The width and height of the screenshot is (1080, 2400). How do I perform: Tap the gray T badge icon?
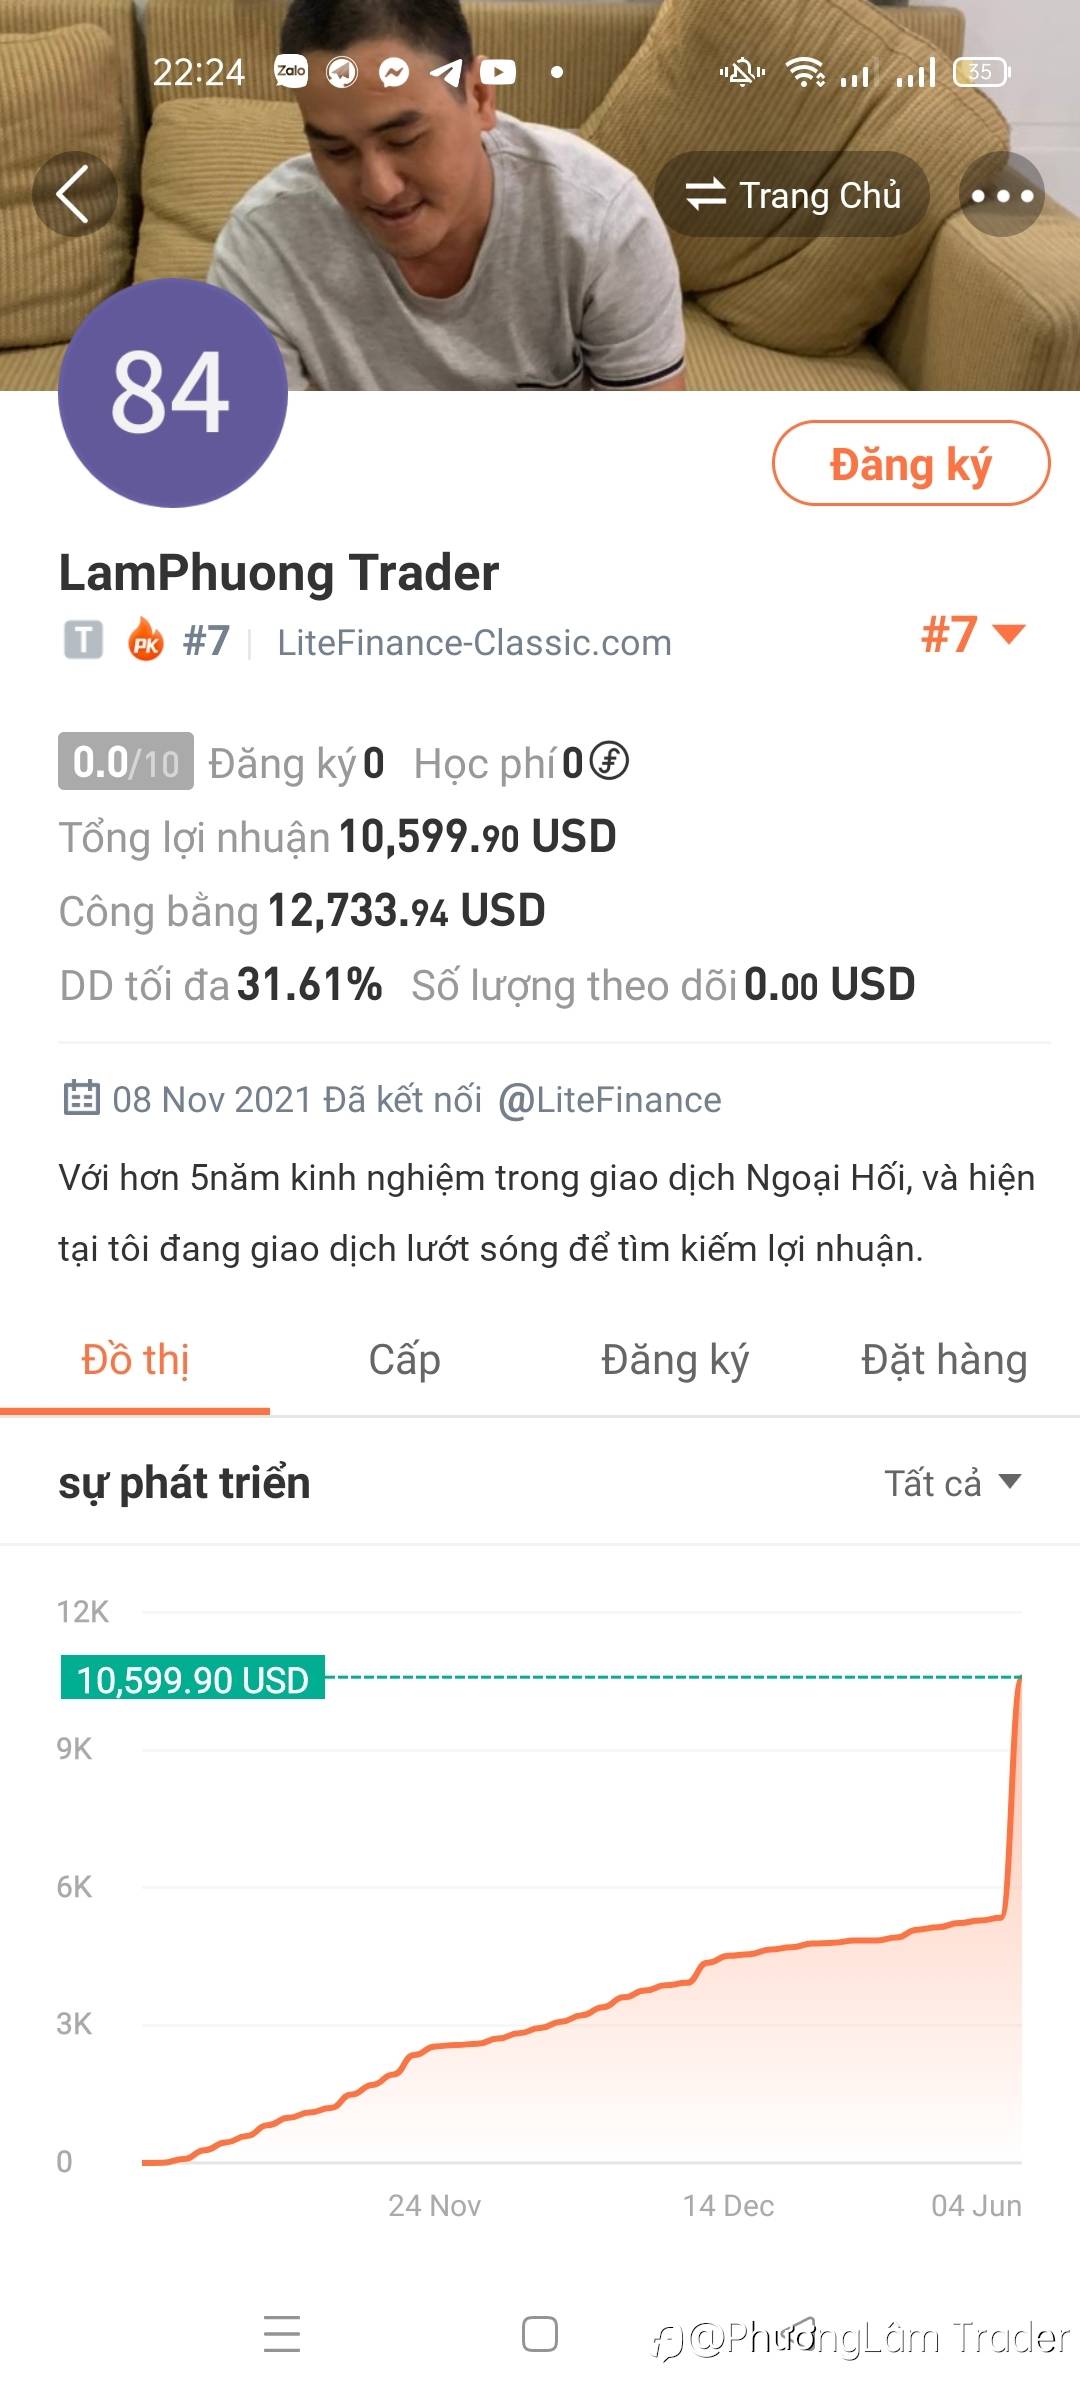[84, 640]
